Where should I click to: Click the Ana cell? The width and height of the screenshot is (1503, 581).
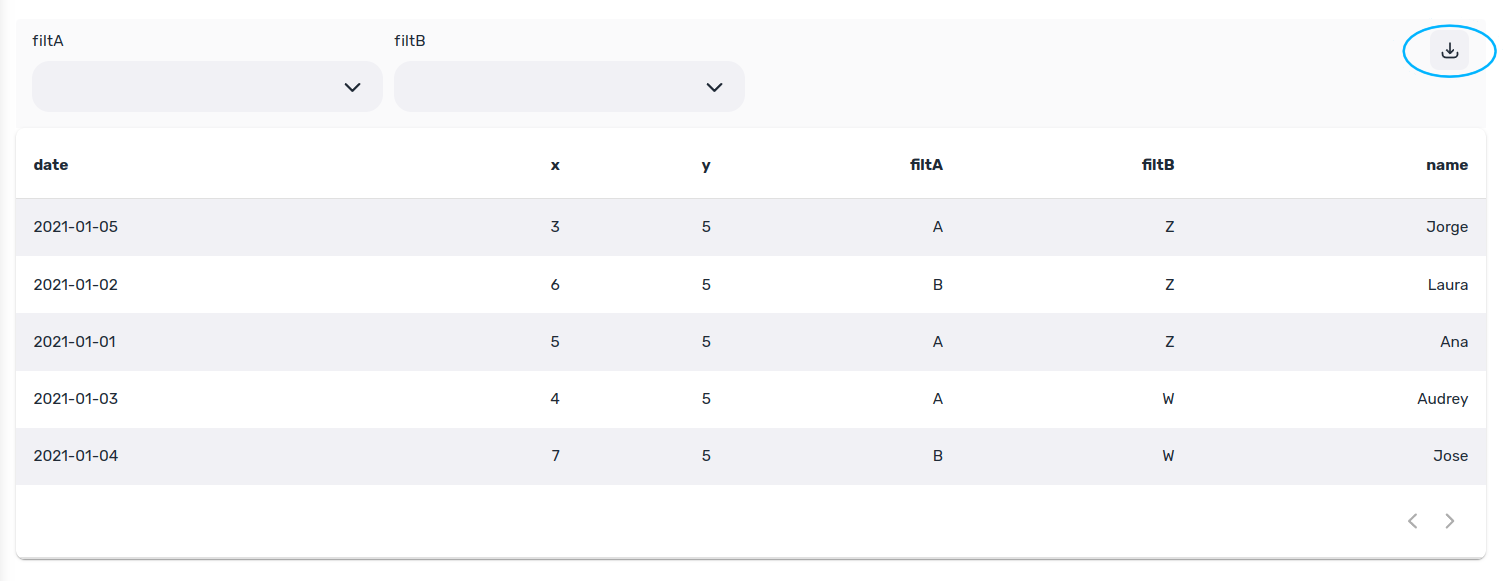(1454, 342)
